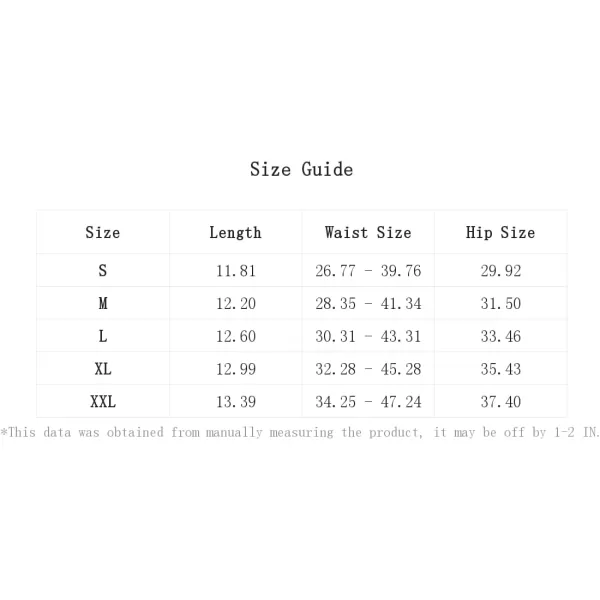Click the measurement disclaimer footnote
Image resolution: width=600 pixels, height=600 pixels.
300,432
